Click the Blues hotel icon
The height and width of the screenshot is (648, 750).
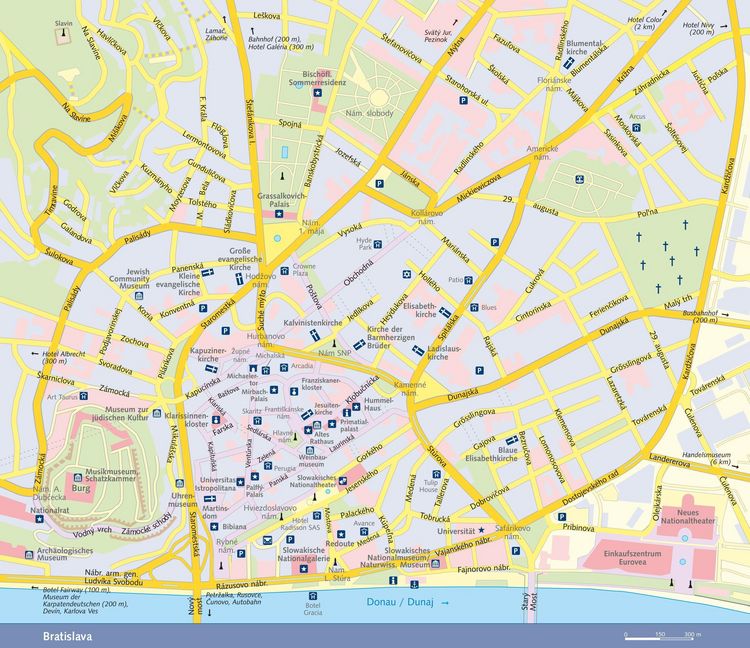tap(474, 307)
